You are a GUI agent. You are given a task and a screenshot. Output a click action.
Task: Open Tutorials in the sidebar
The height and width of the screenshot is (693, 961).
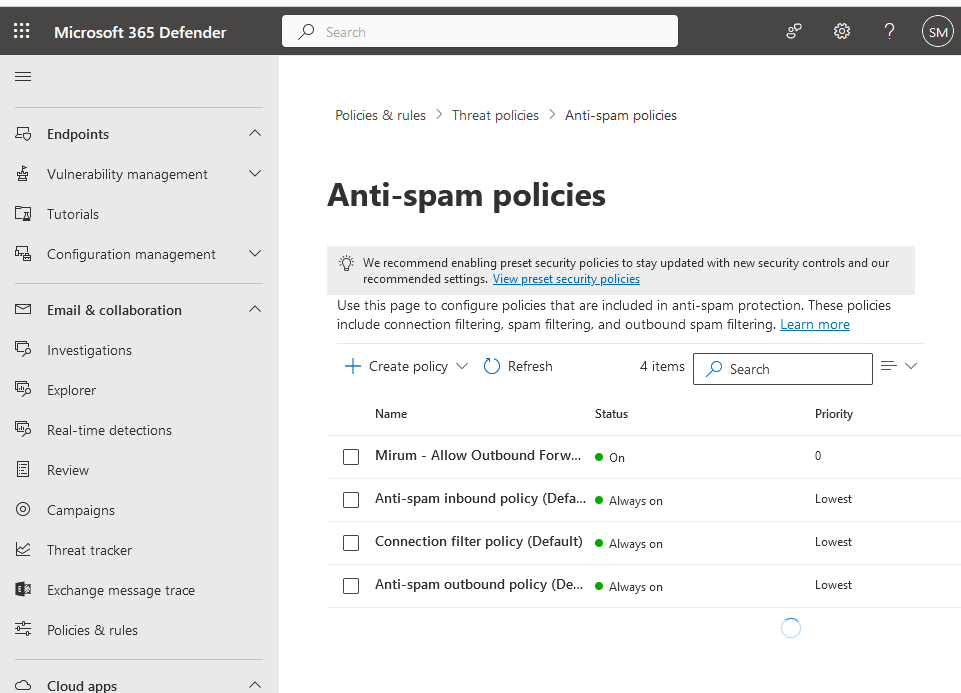(73, 214)
